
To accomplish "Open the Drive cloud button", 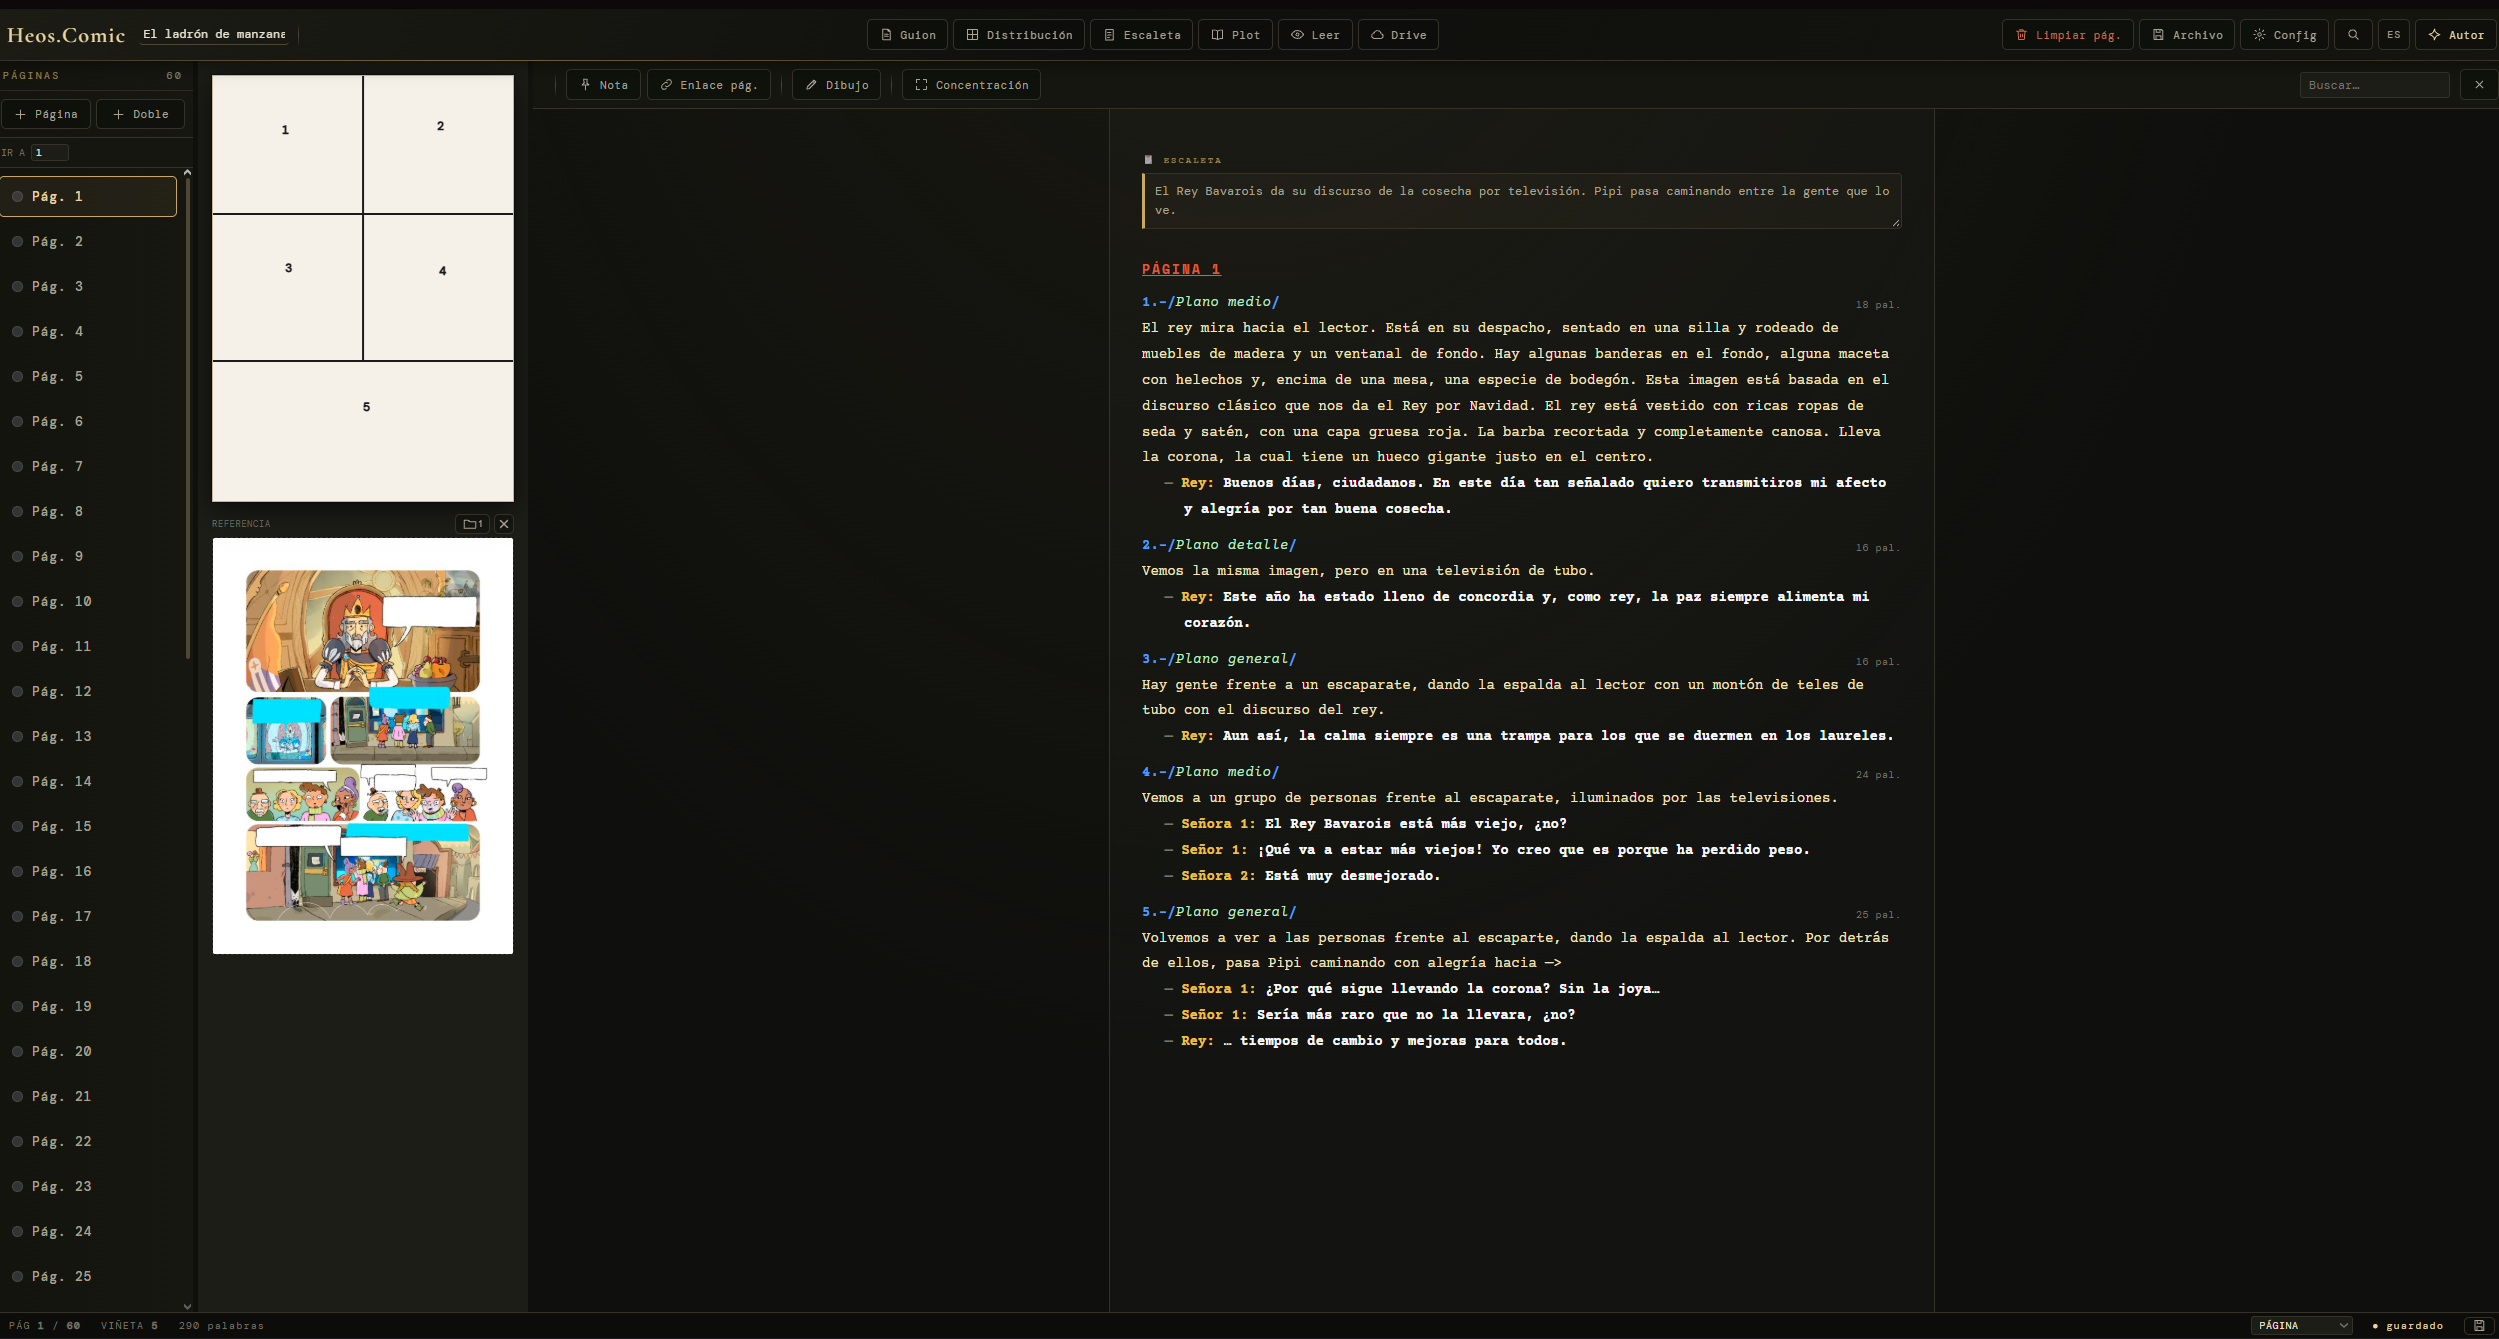I will 1398,35.
